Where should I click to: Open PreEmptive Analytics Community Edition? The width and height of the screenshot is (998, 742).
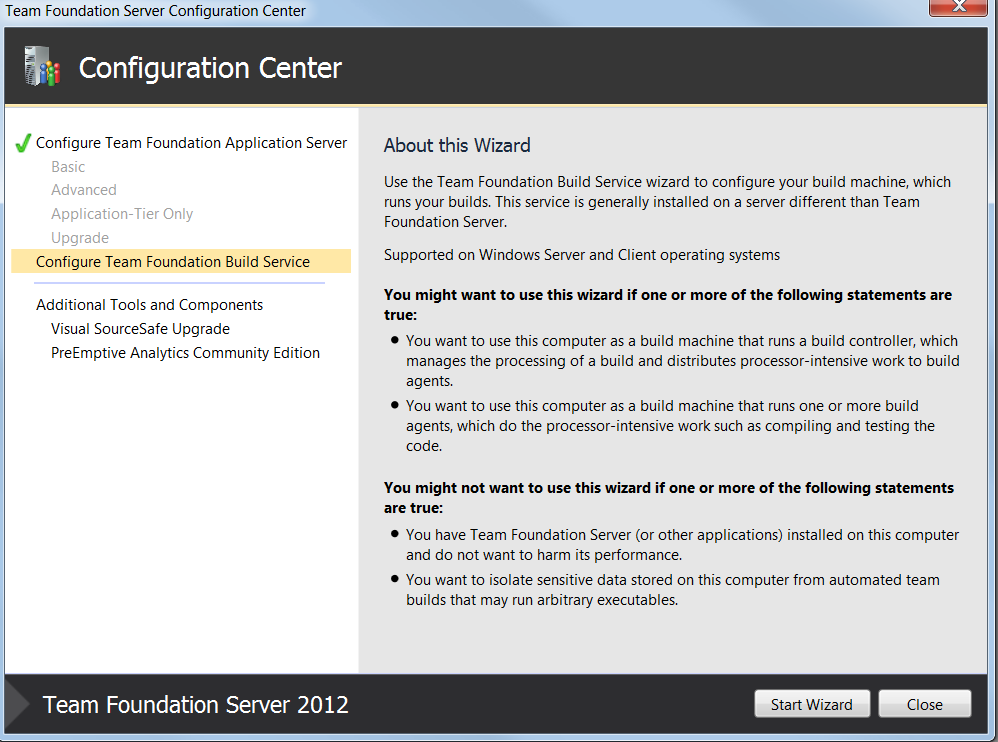(185, 353)
